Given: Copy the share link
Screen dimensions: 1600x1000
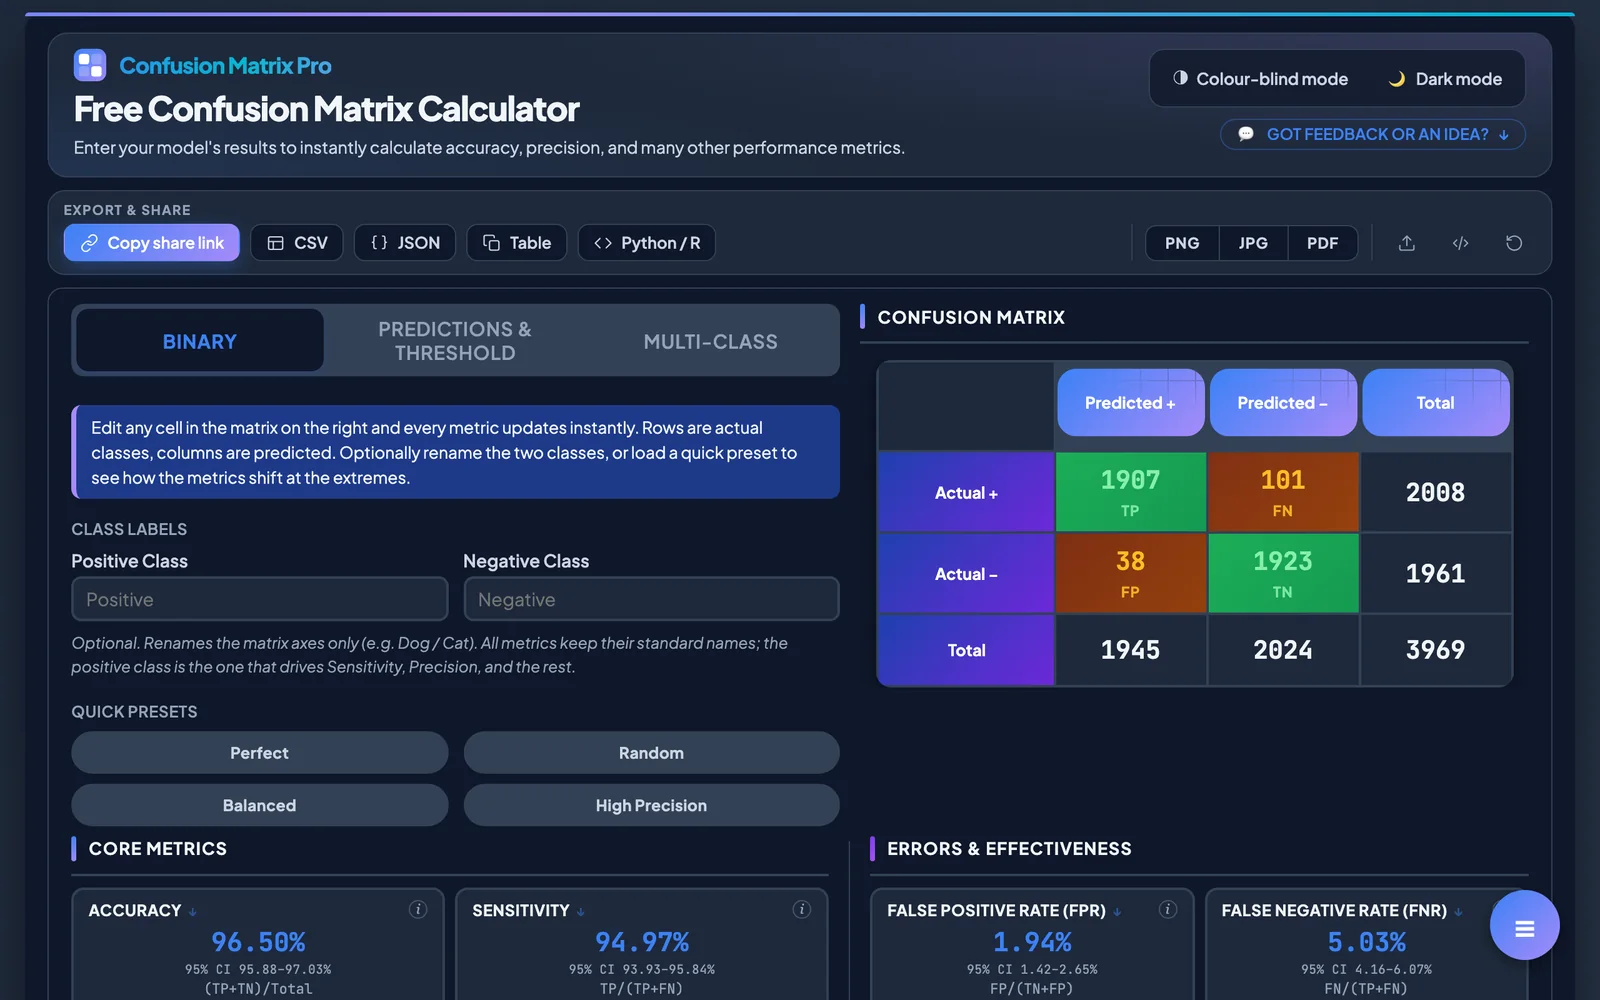Looking at the screenshot, I should pyautogui.click(x=152, y=243).
